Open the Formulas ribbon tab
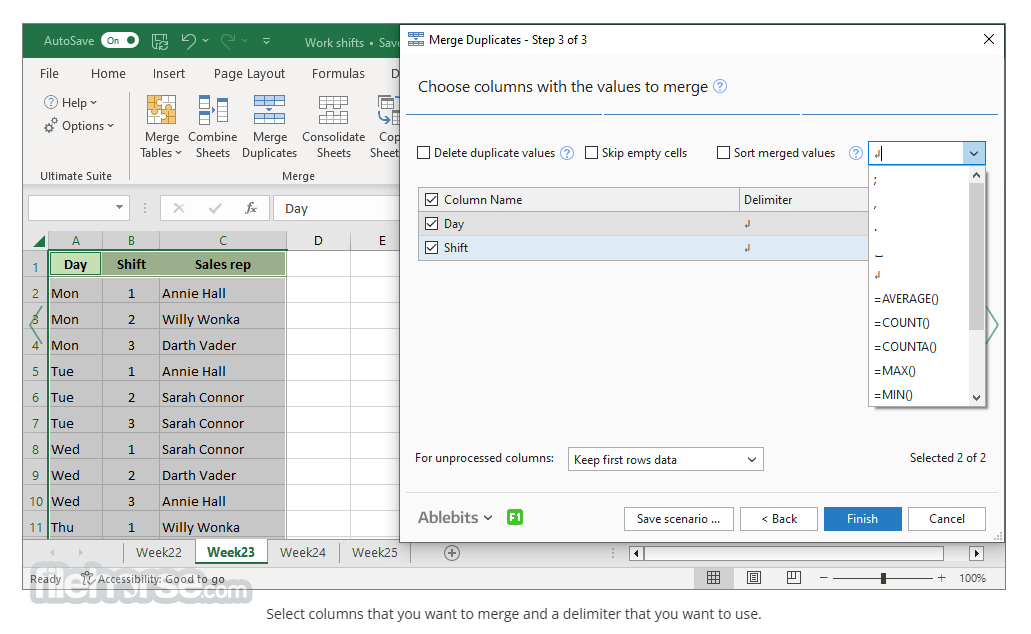 click(x=338, y=74)
